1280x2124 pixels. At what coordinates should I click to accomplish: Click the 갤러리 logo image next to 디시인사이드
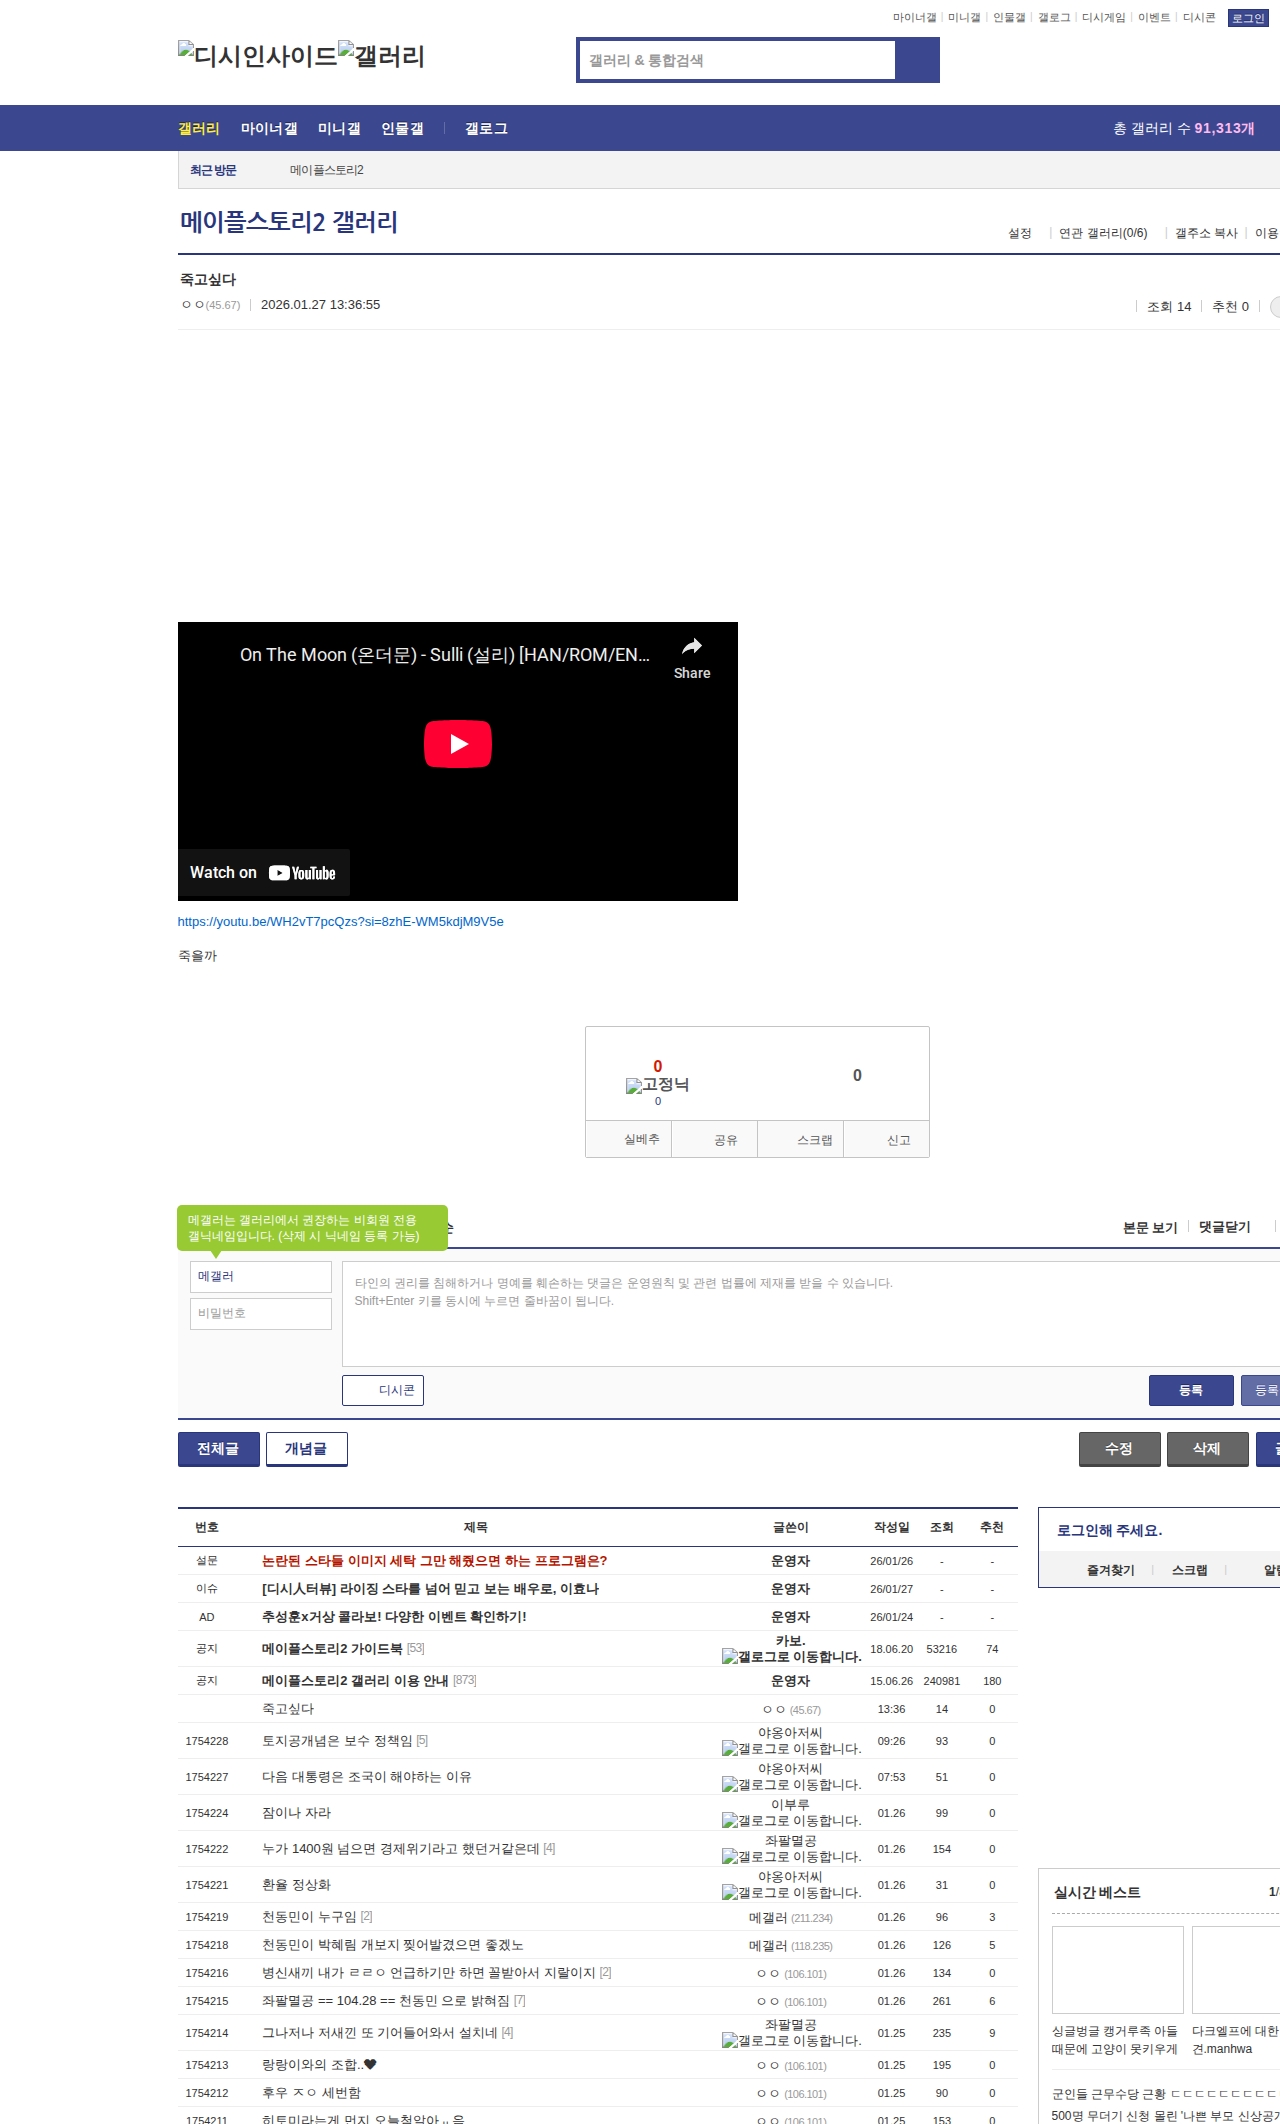tap(381, 56)
